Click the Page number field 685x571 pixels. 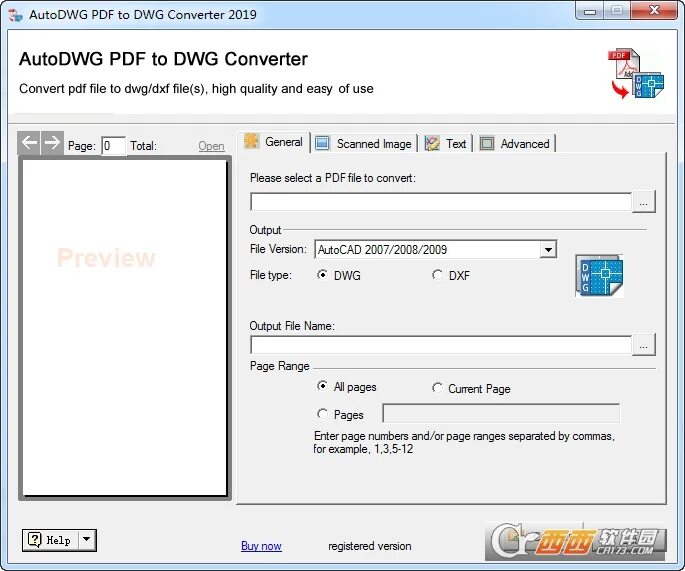tap(114, 145)
